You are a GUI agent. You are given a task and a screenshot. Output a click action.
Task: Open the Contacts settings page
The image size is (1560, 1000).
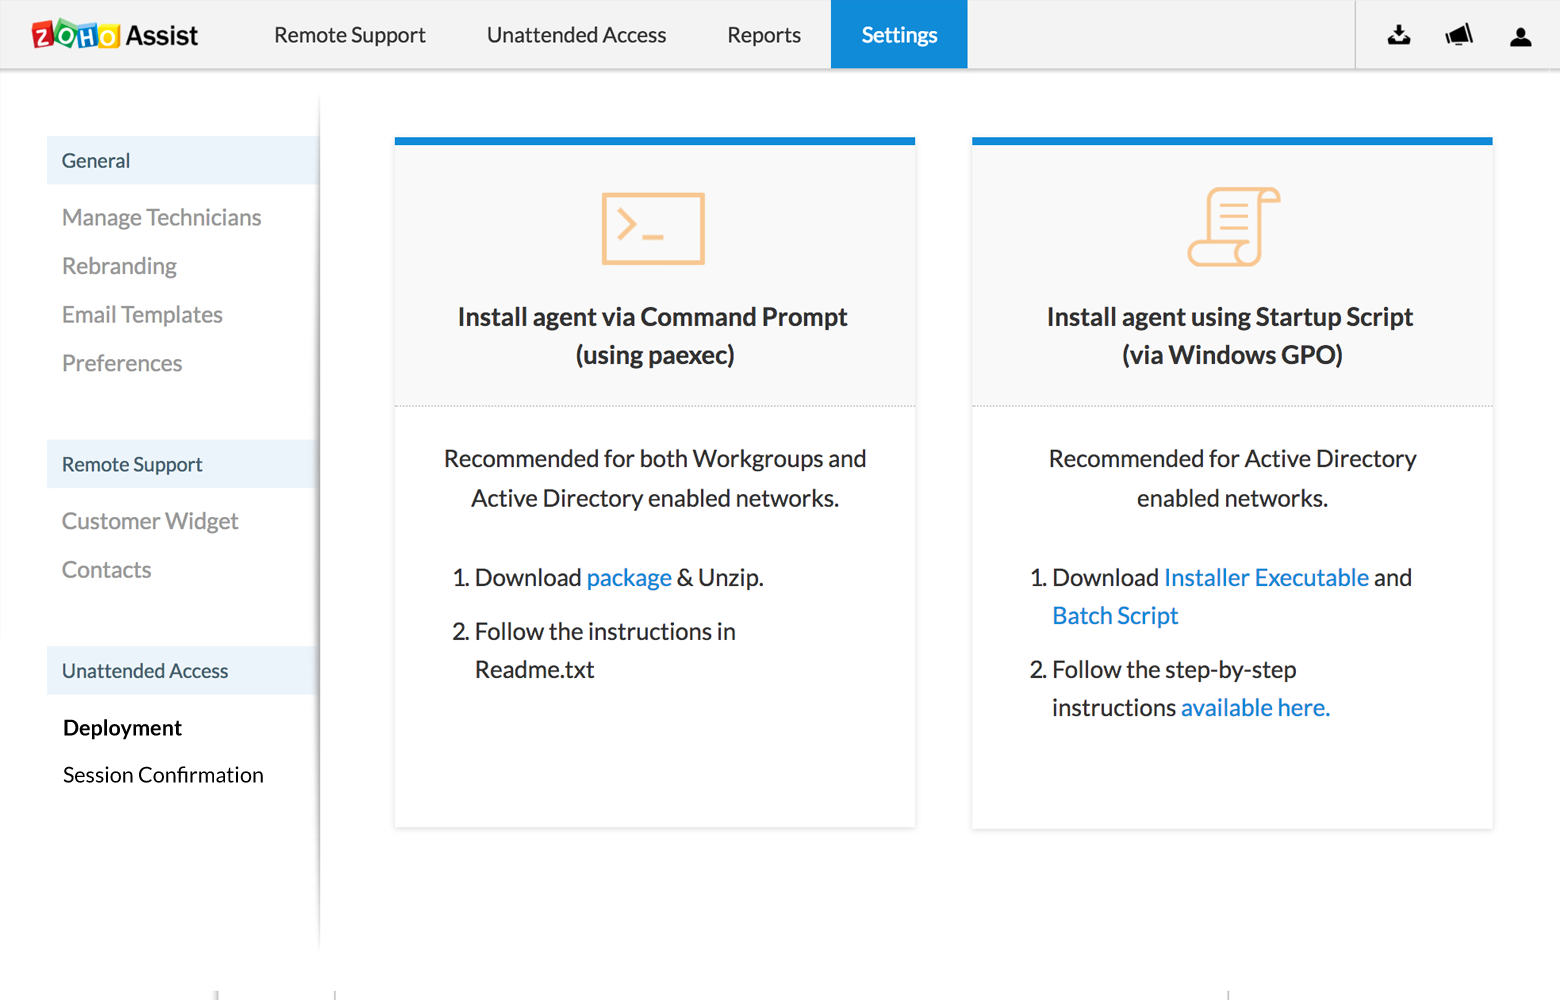tap(106, 570)
